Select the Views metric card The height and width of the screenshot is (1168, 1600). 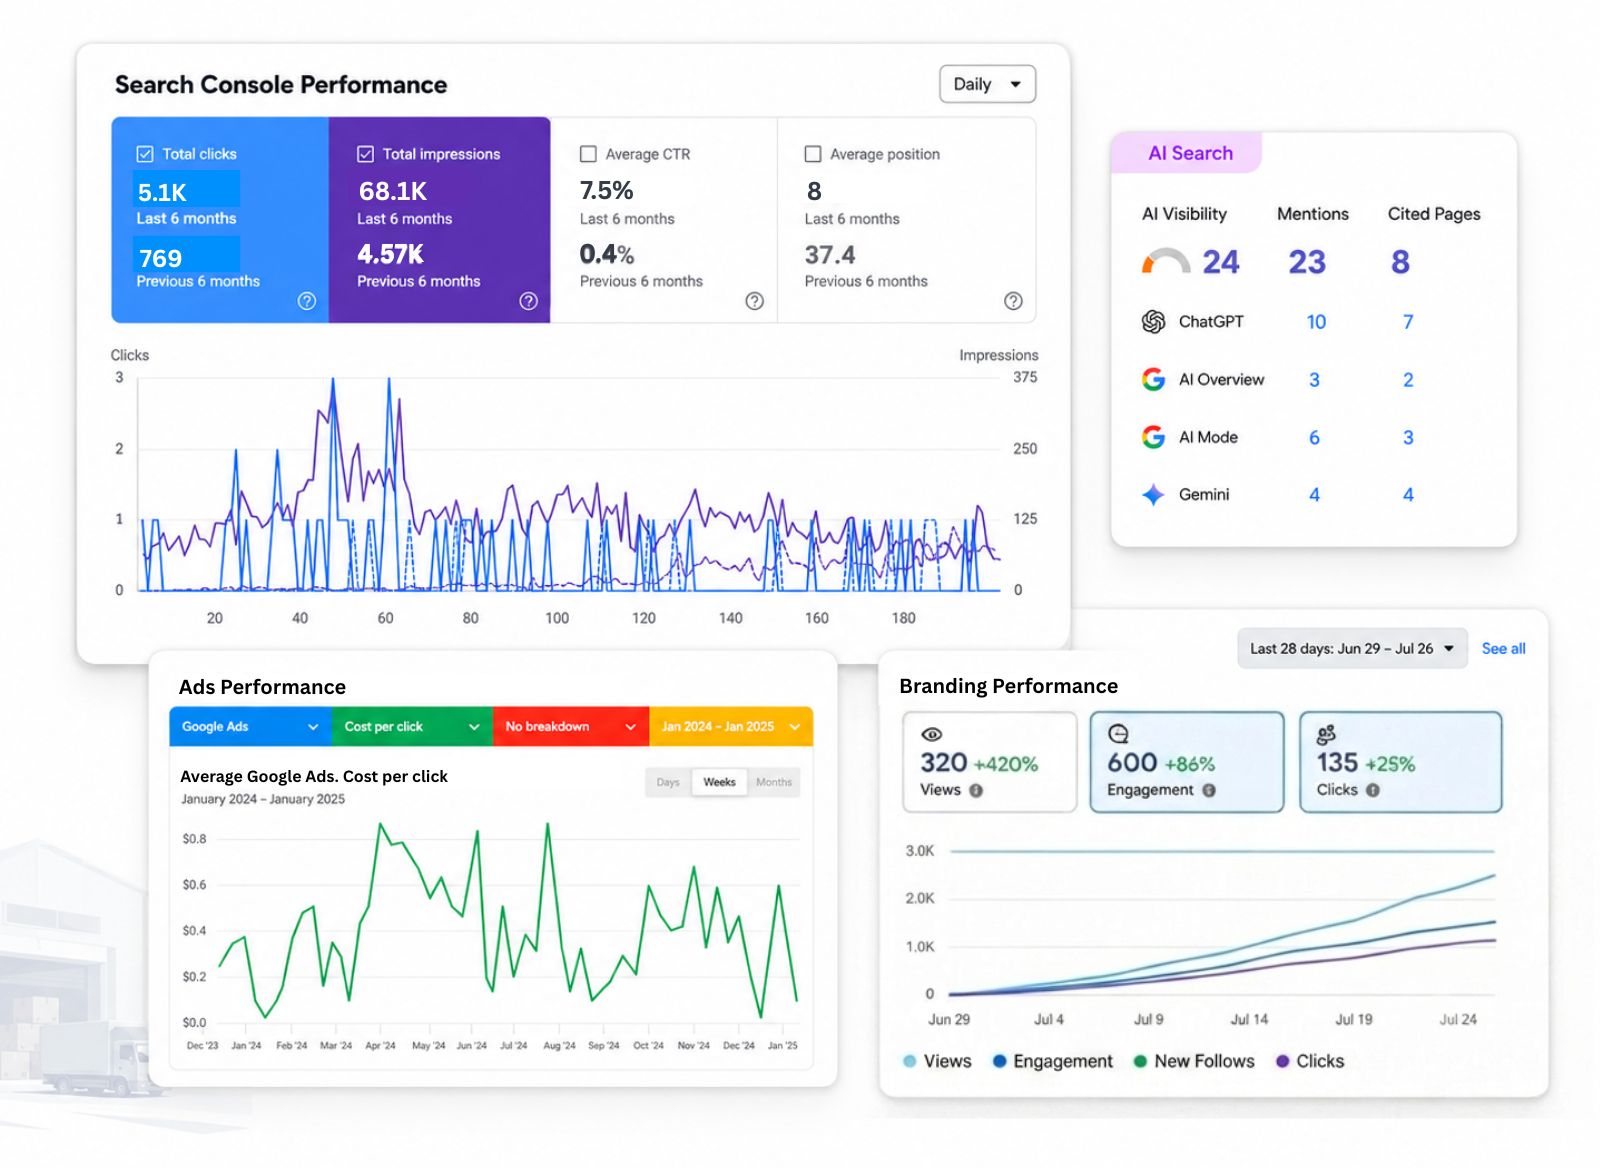(x=989, y=762)
